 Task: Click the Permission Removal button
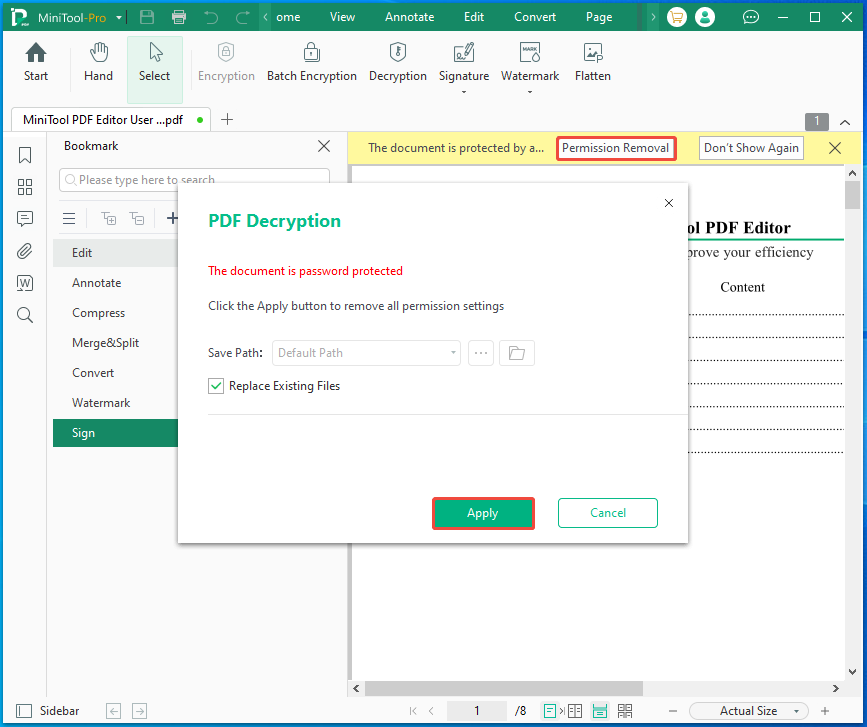[x=615, y=148]
